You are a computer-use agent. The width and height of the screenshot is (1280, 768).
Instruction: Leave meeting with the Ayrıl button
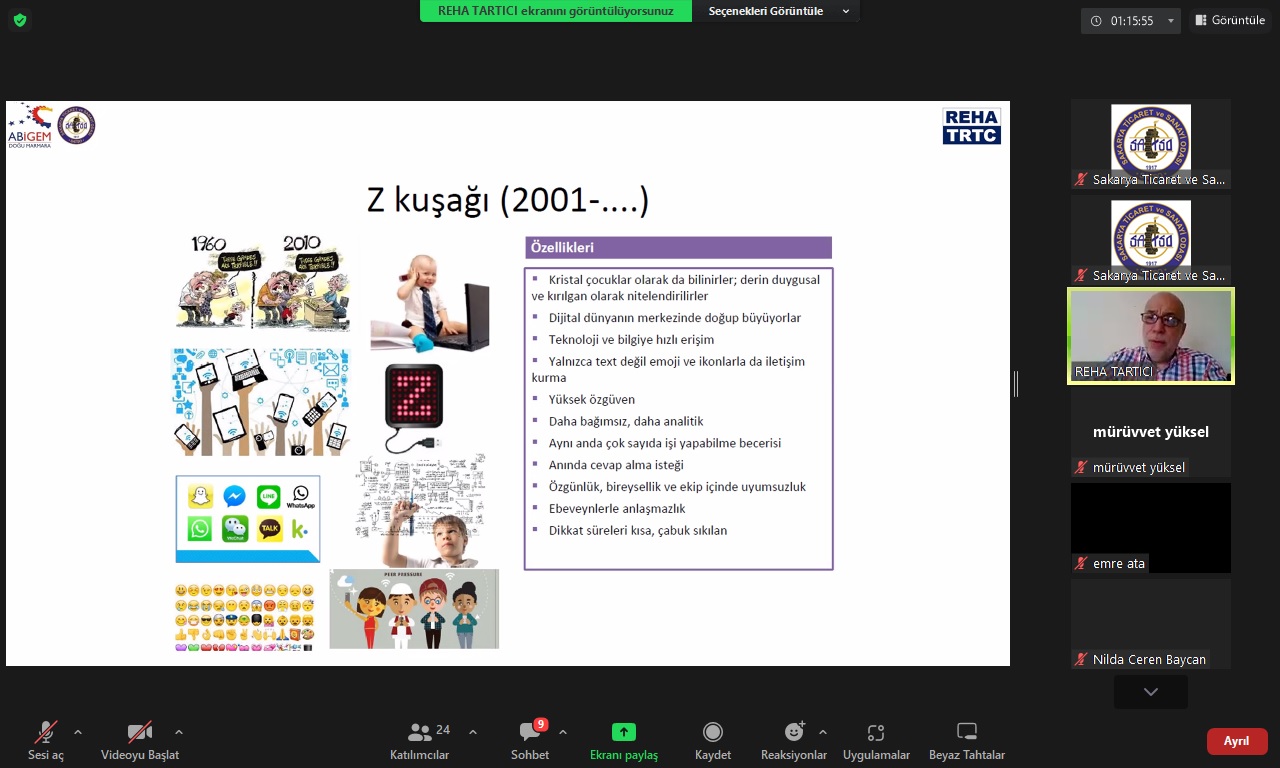(1237, 741)
